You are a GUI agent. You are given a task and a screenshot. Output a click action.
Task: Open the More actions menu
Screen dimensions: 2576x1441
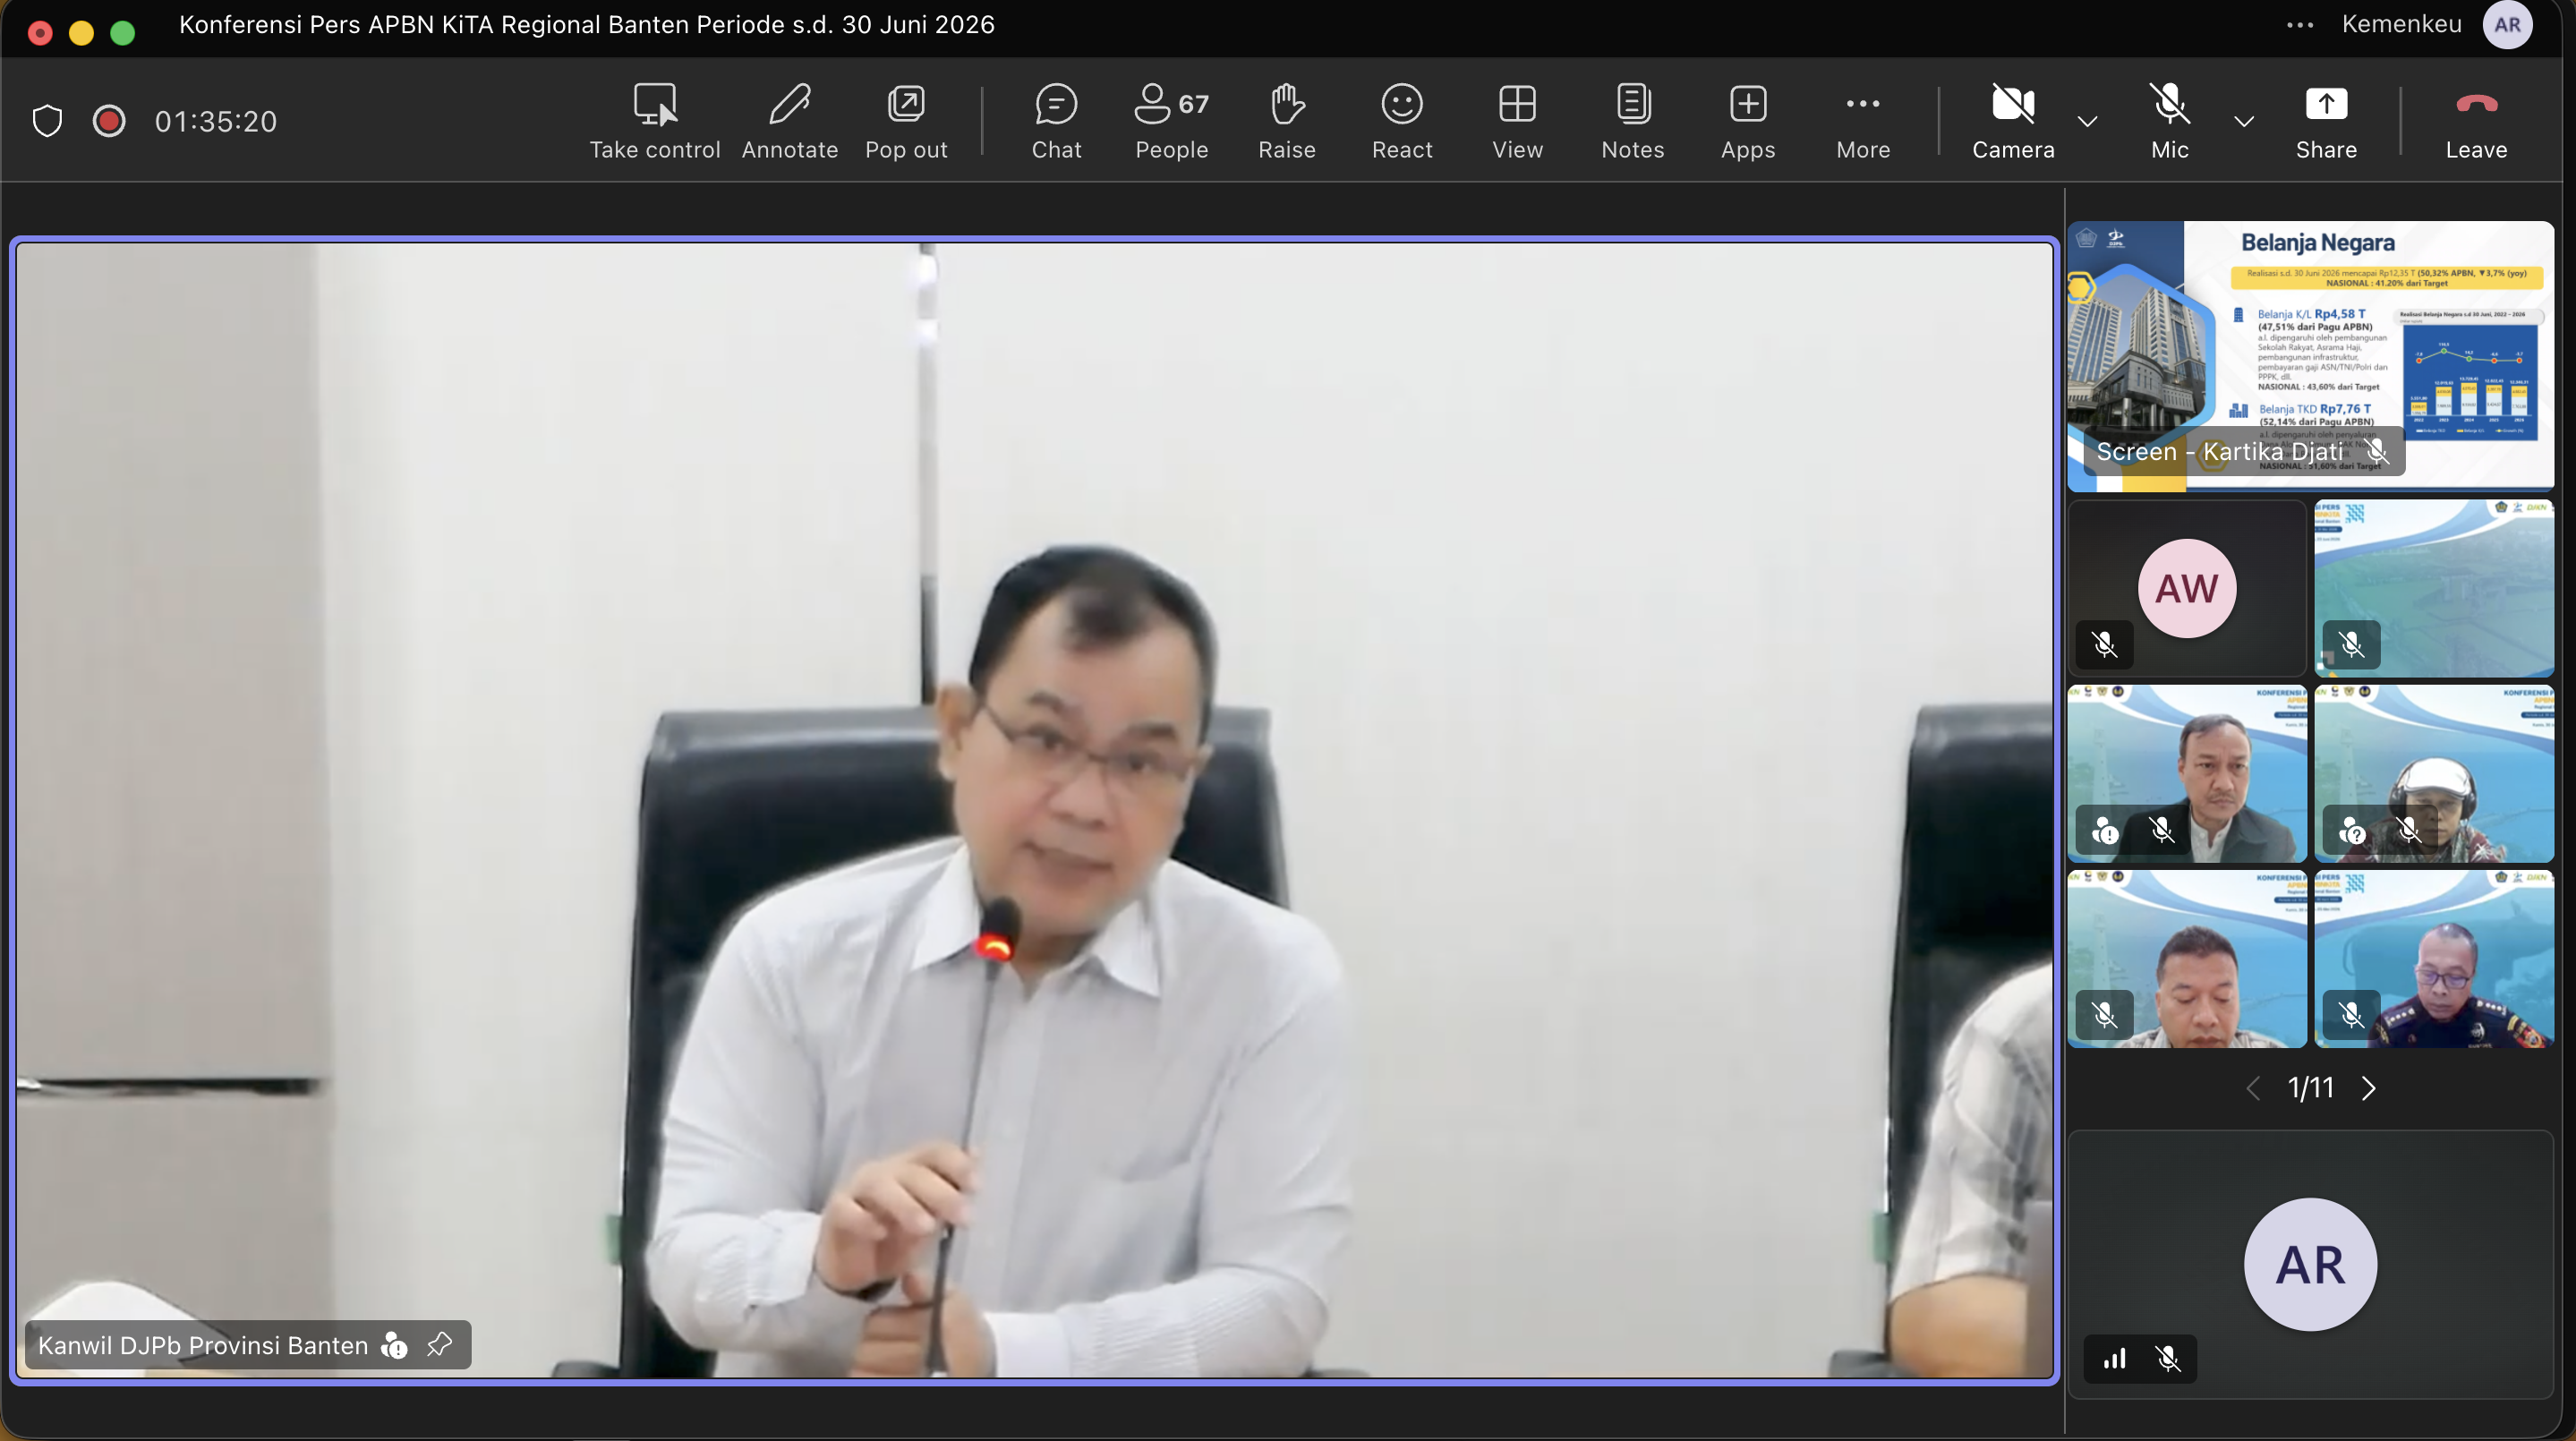[1863, 121]
